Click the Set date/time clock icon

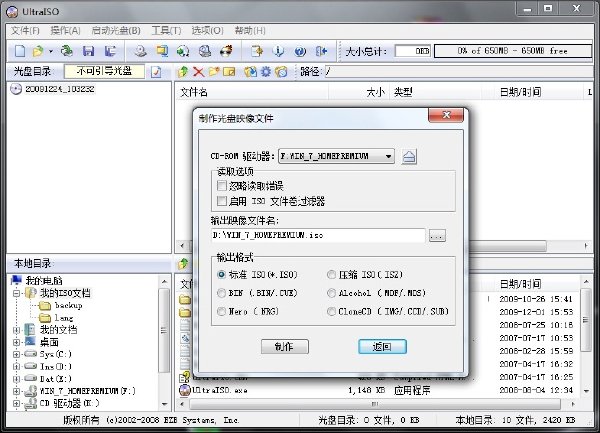281,72
